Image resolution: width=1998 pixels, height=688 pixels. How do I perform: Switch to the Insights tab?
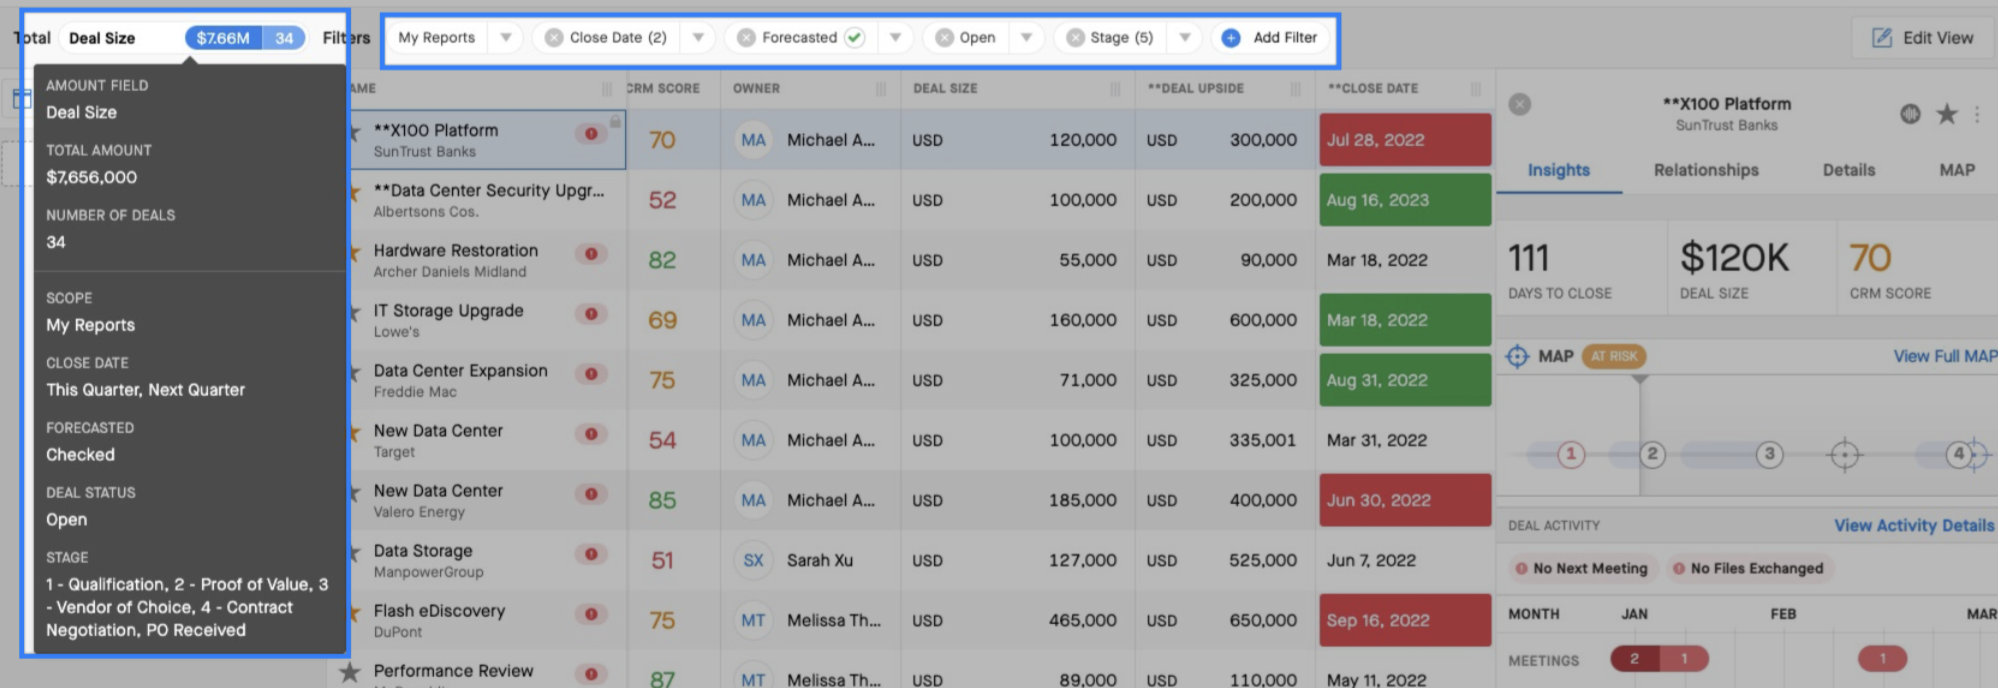pos(1558,170)
